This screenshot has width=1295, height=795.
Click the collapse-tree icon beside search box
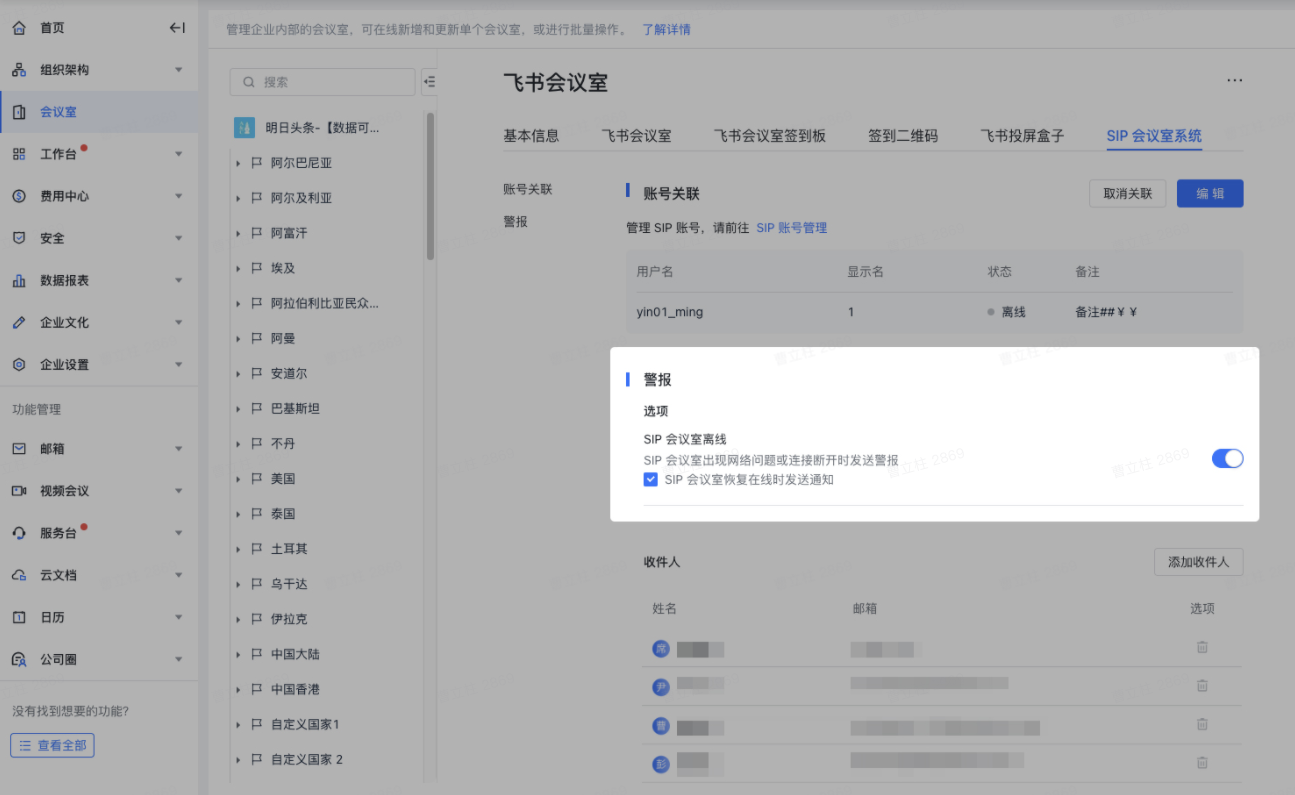(430, 82)
